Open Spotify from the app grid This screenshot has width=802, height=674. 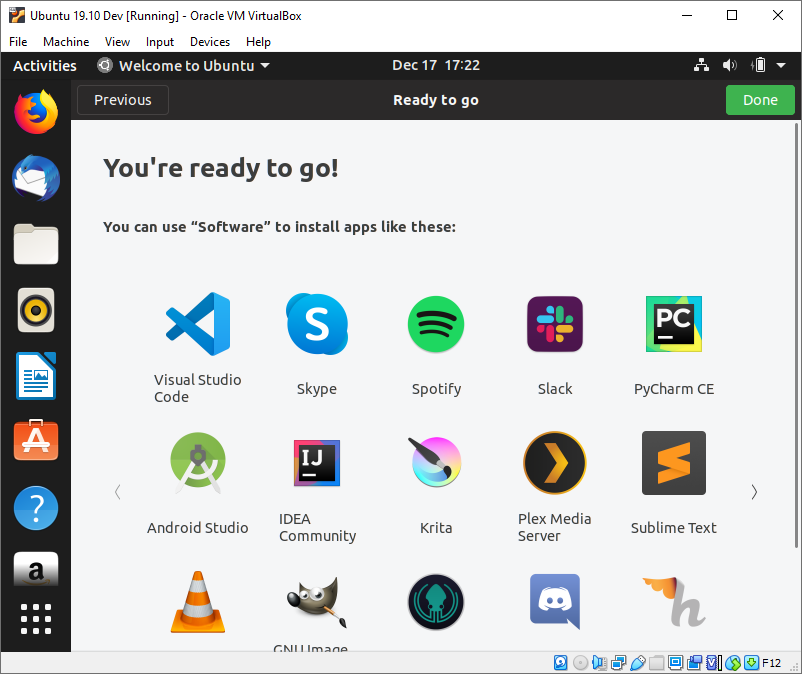(x=436, y=324)
